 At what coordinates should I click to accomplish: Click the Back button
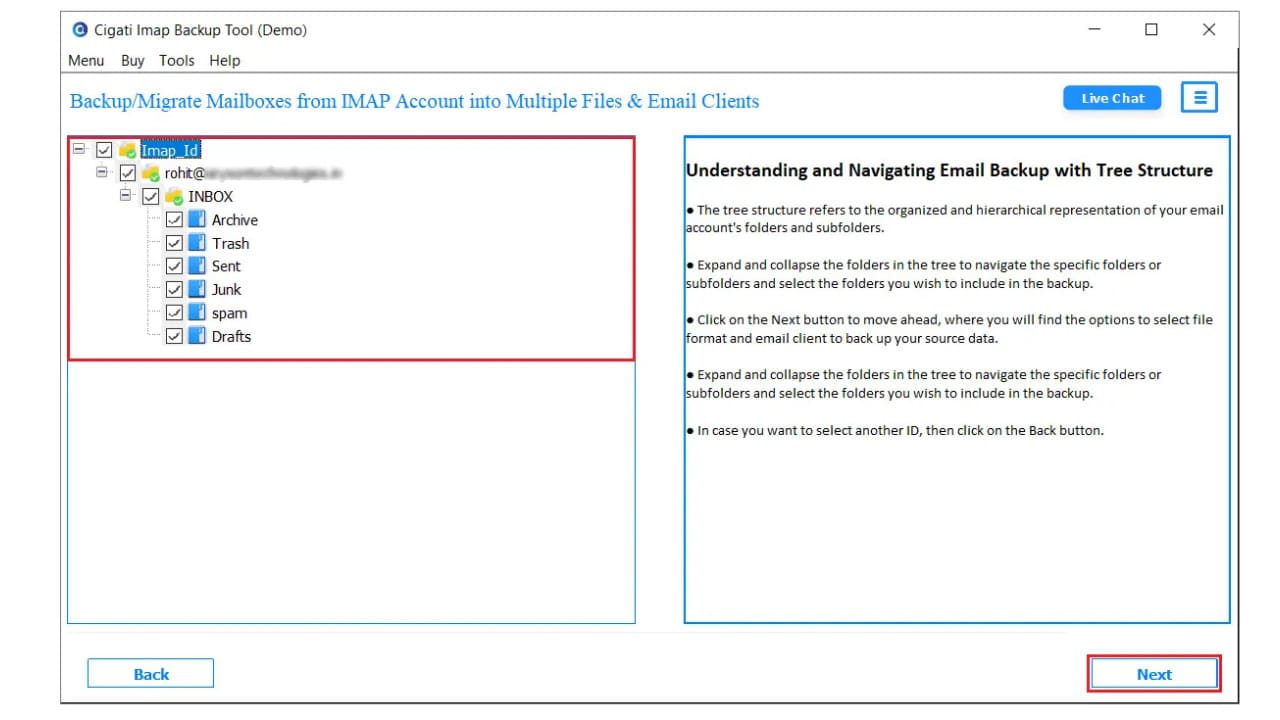(151, 674)
